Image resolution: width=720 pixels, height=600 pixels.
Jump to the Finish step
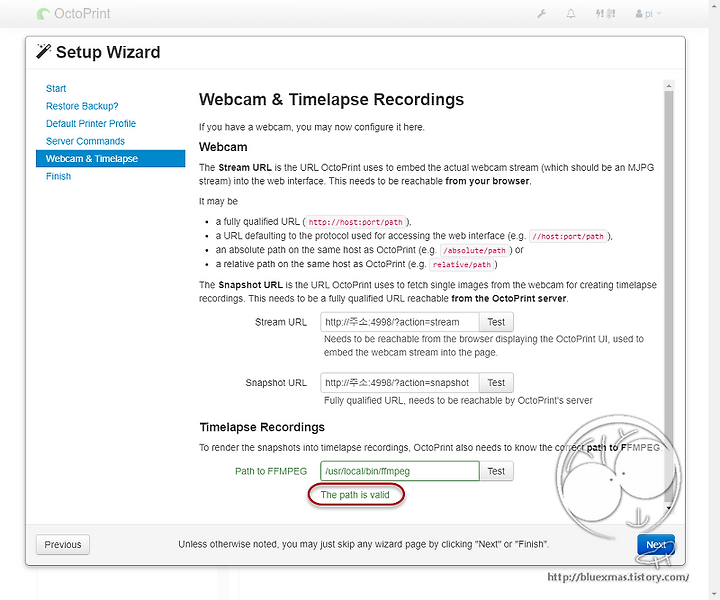coord(58,176)
